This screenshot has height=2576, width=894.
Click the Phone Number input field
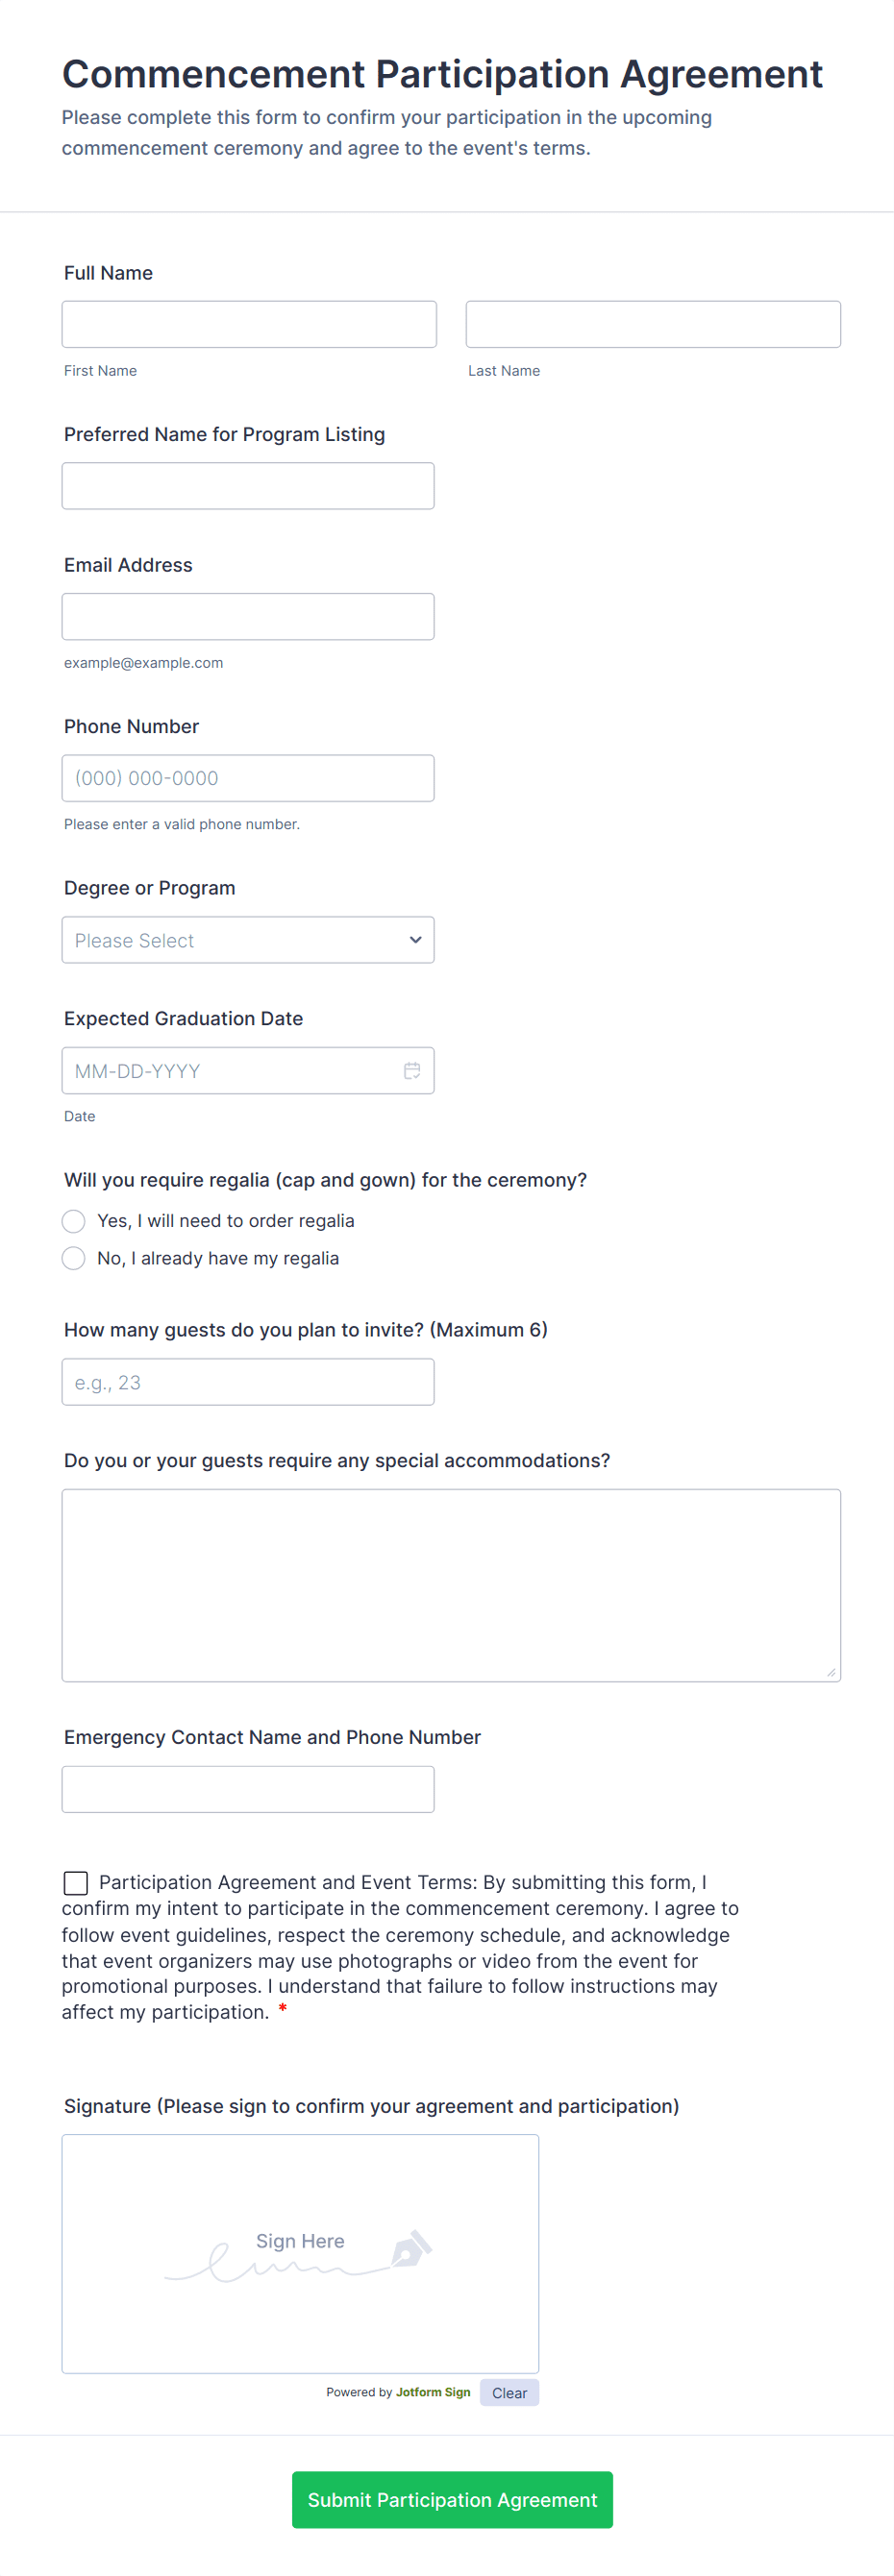coord(248,777)
